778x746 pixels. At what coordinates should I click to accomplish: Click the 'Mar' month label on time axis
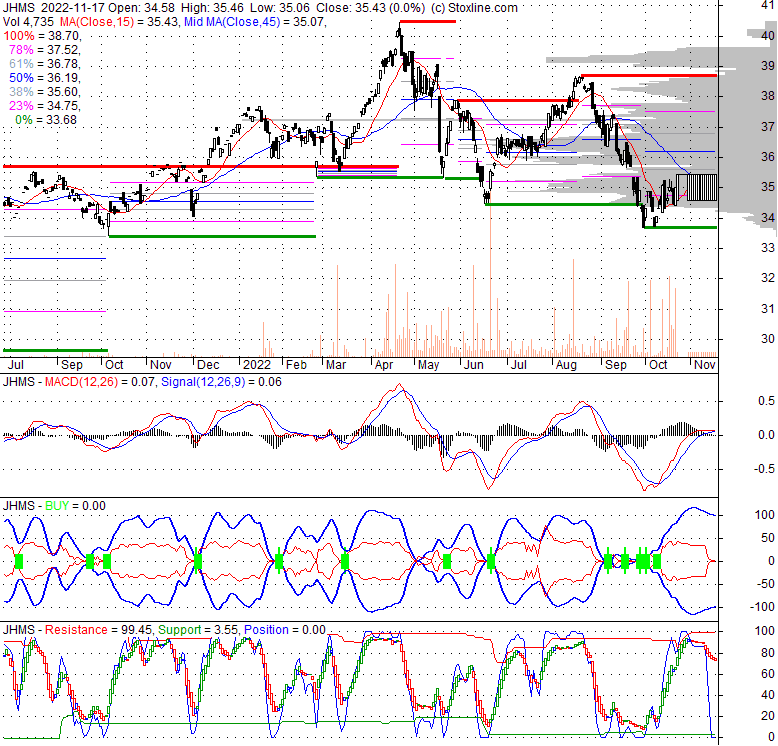336,365
